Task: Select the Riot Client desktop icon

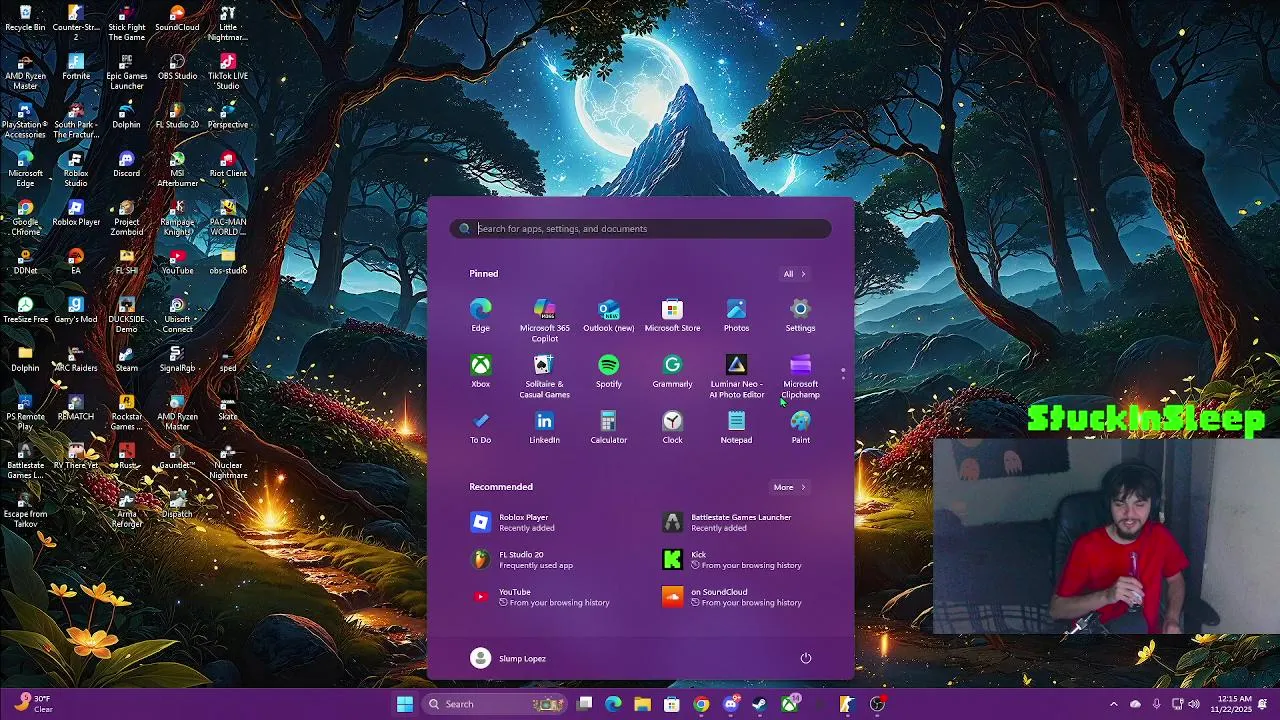Action: tap(228, 164)
